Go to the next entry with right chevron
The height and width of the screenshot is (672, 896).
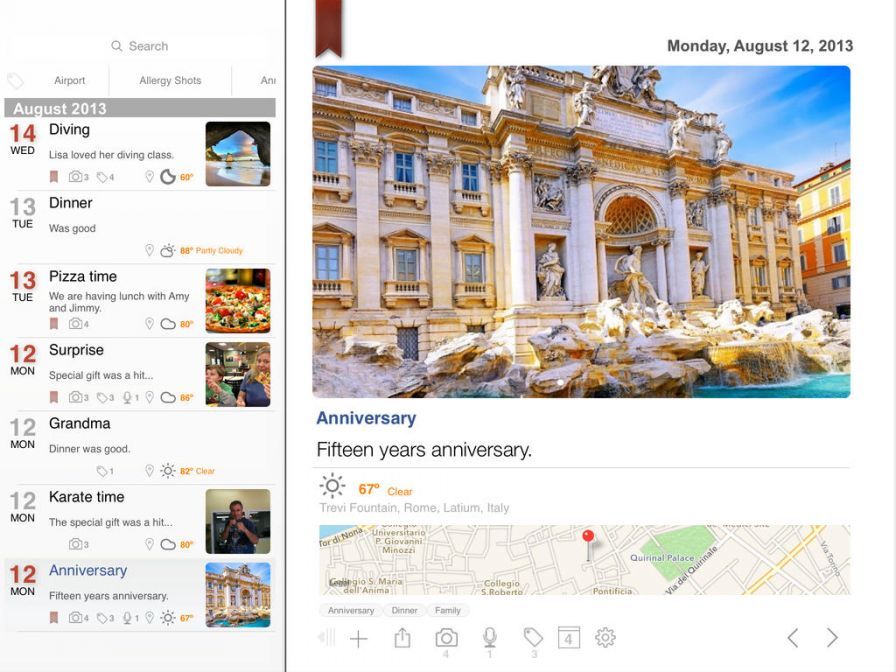pos(832,638)
